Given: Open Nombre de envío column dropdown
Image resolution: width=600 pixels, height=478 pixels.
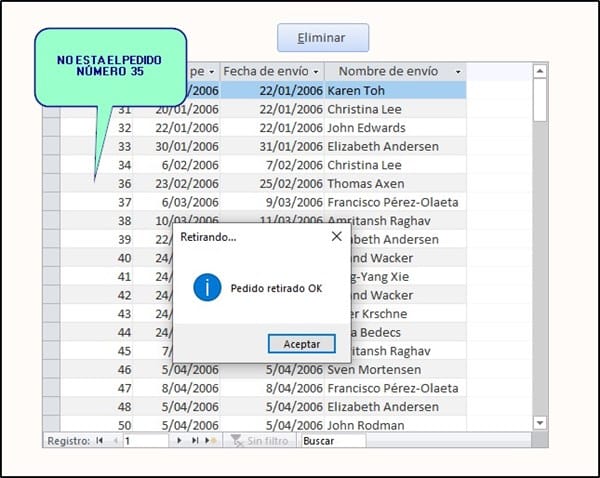Looking at the screenshot, I should (458, 72).
